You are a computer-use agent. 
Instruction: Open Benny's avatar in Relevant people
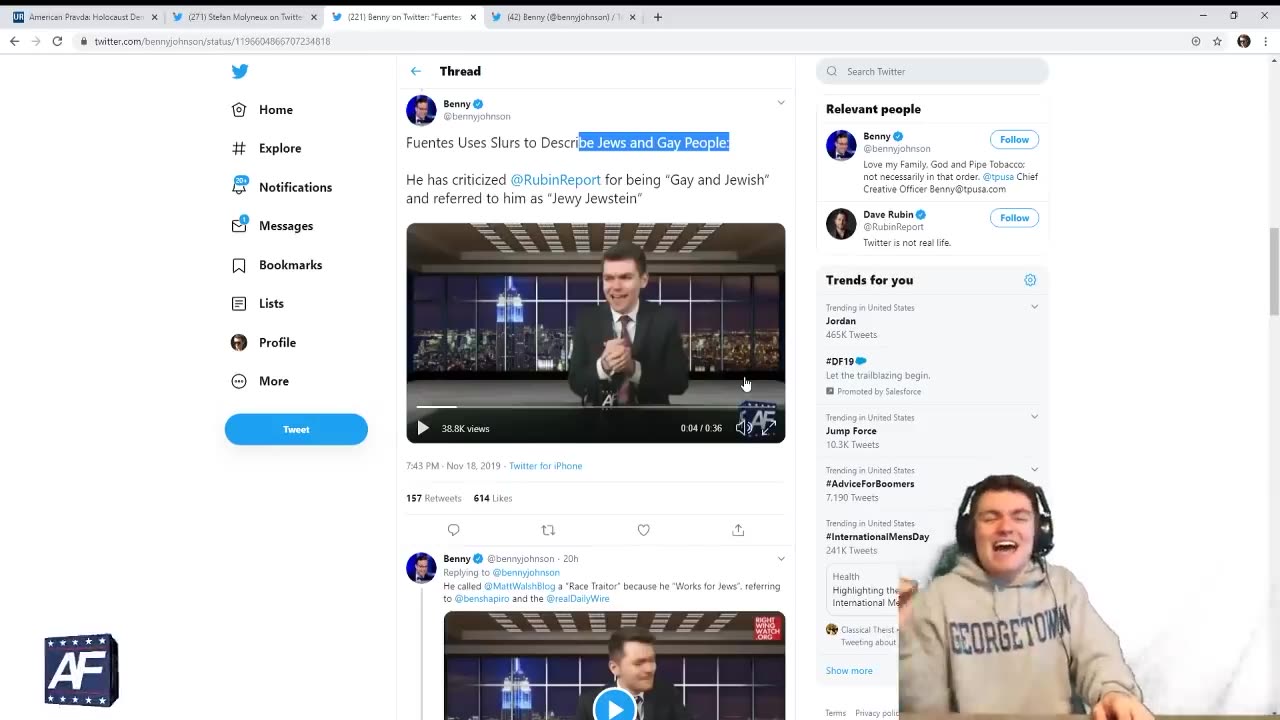tap(841, 145)
